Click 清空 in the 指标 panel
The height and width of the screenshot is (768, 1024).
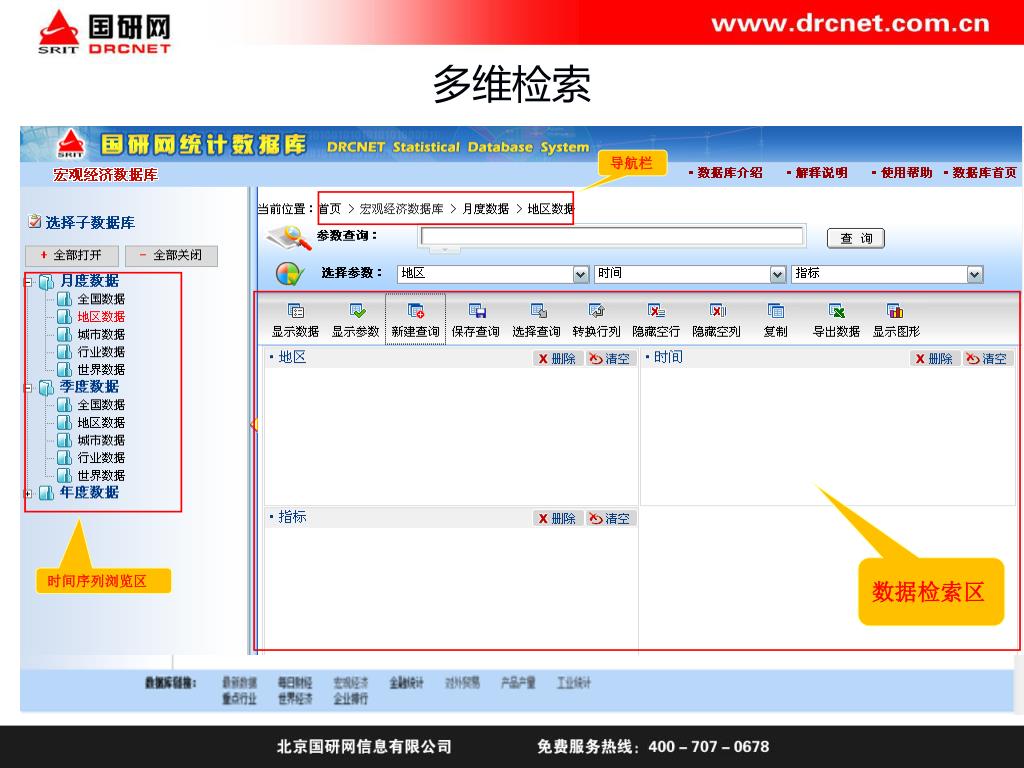pos(611,519)
